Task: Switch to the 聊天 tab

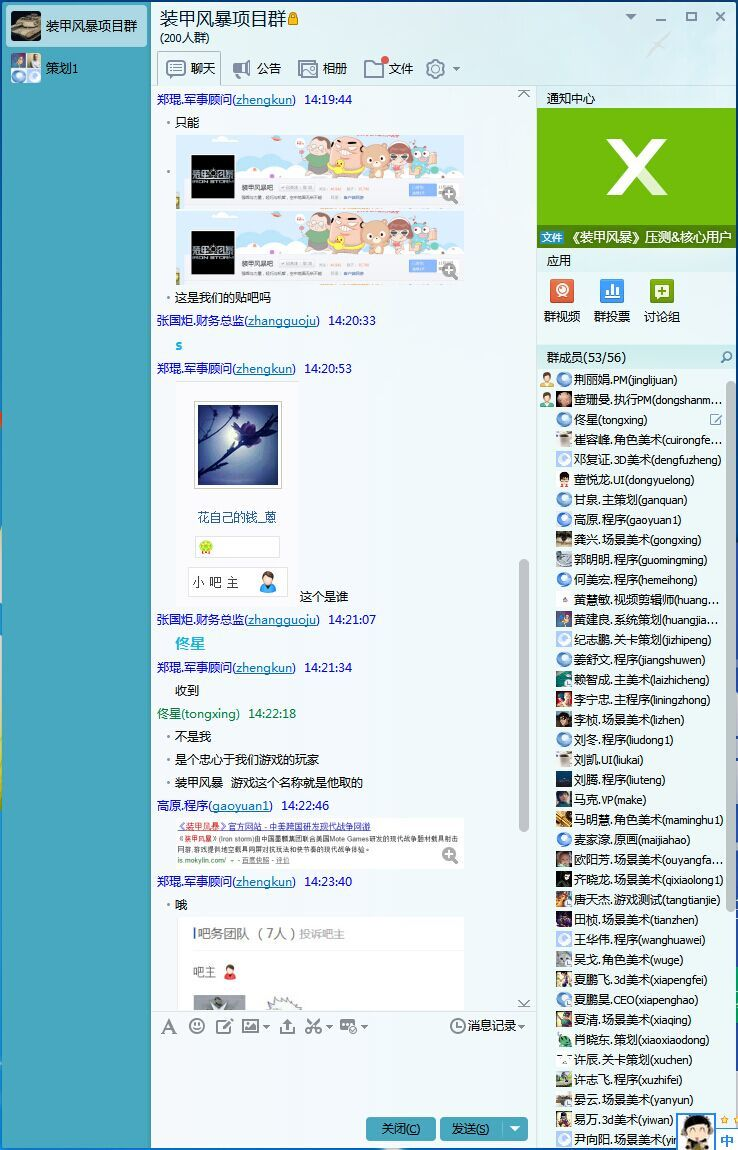Action: point(191,69)
